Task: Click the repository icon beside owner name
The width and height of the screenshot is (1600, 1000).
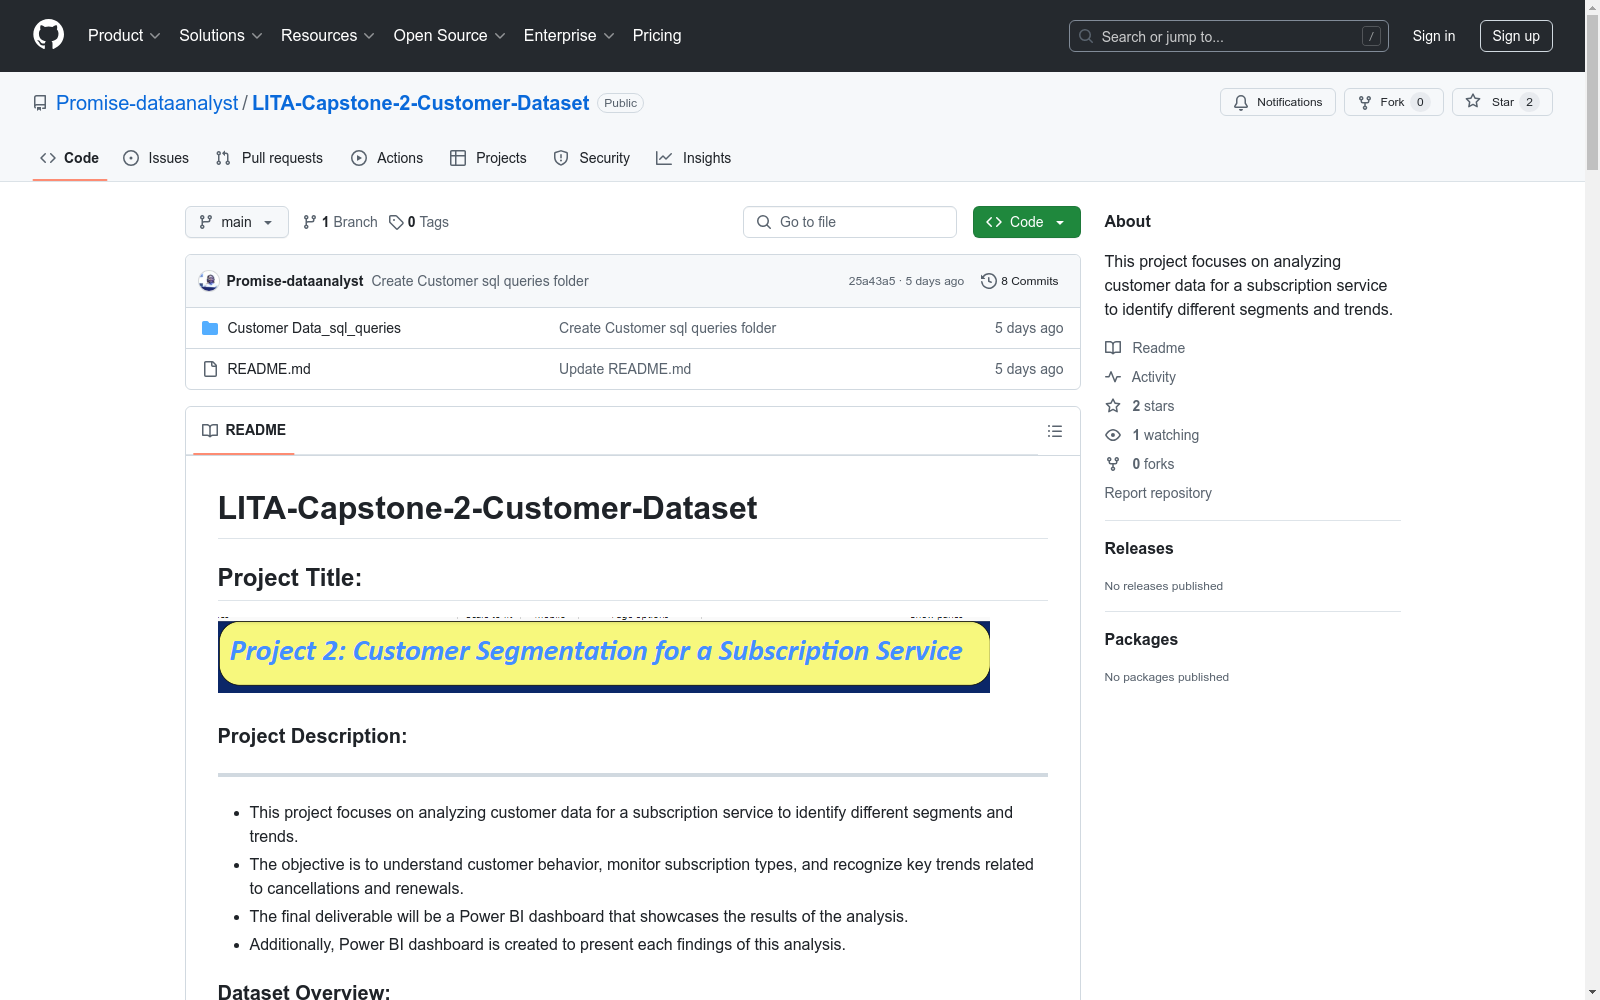Action: (40, 103)
